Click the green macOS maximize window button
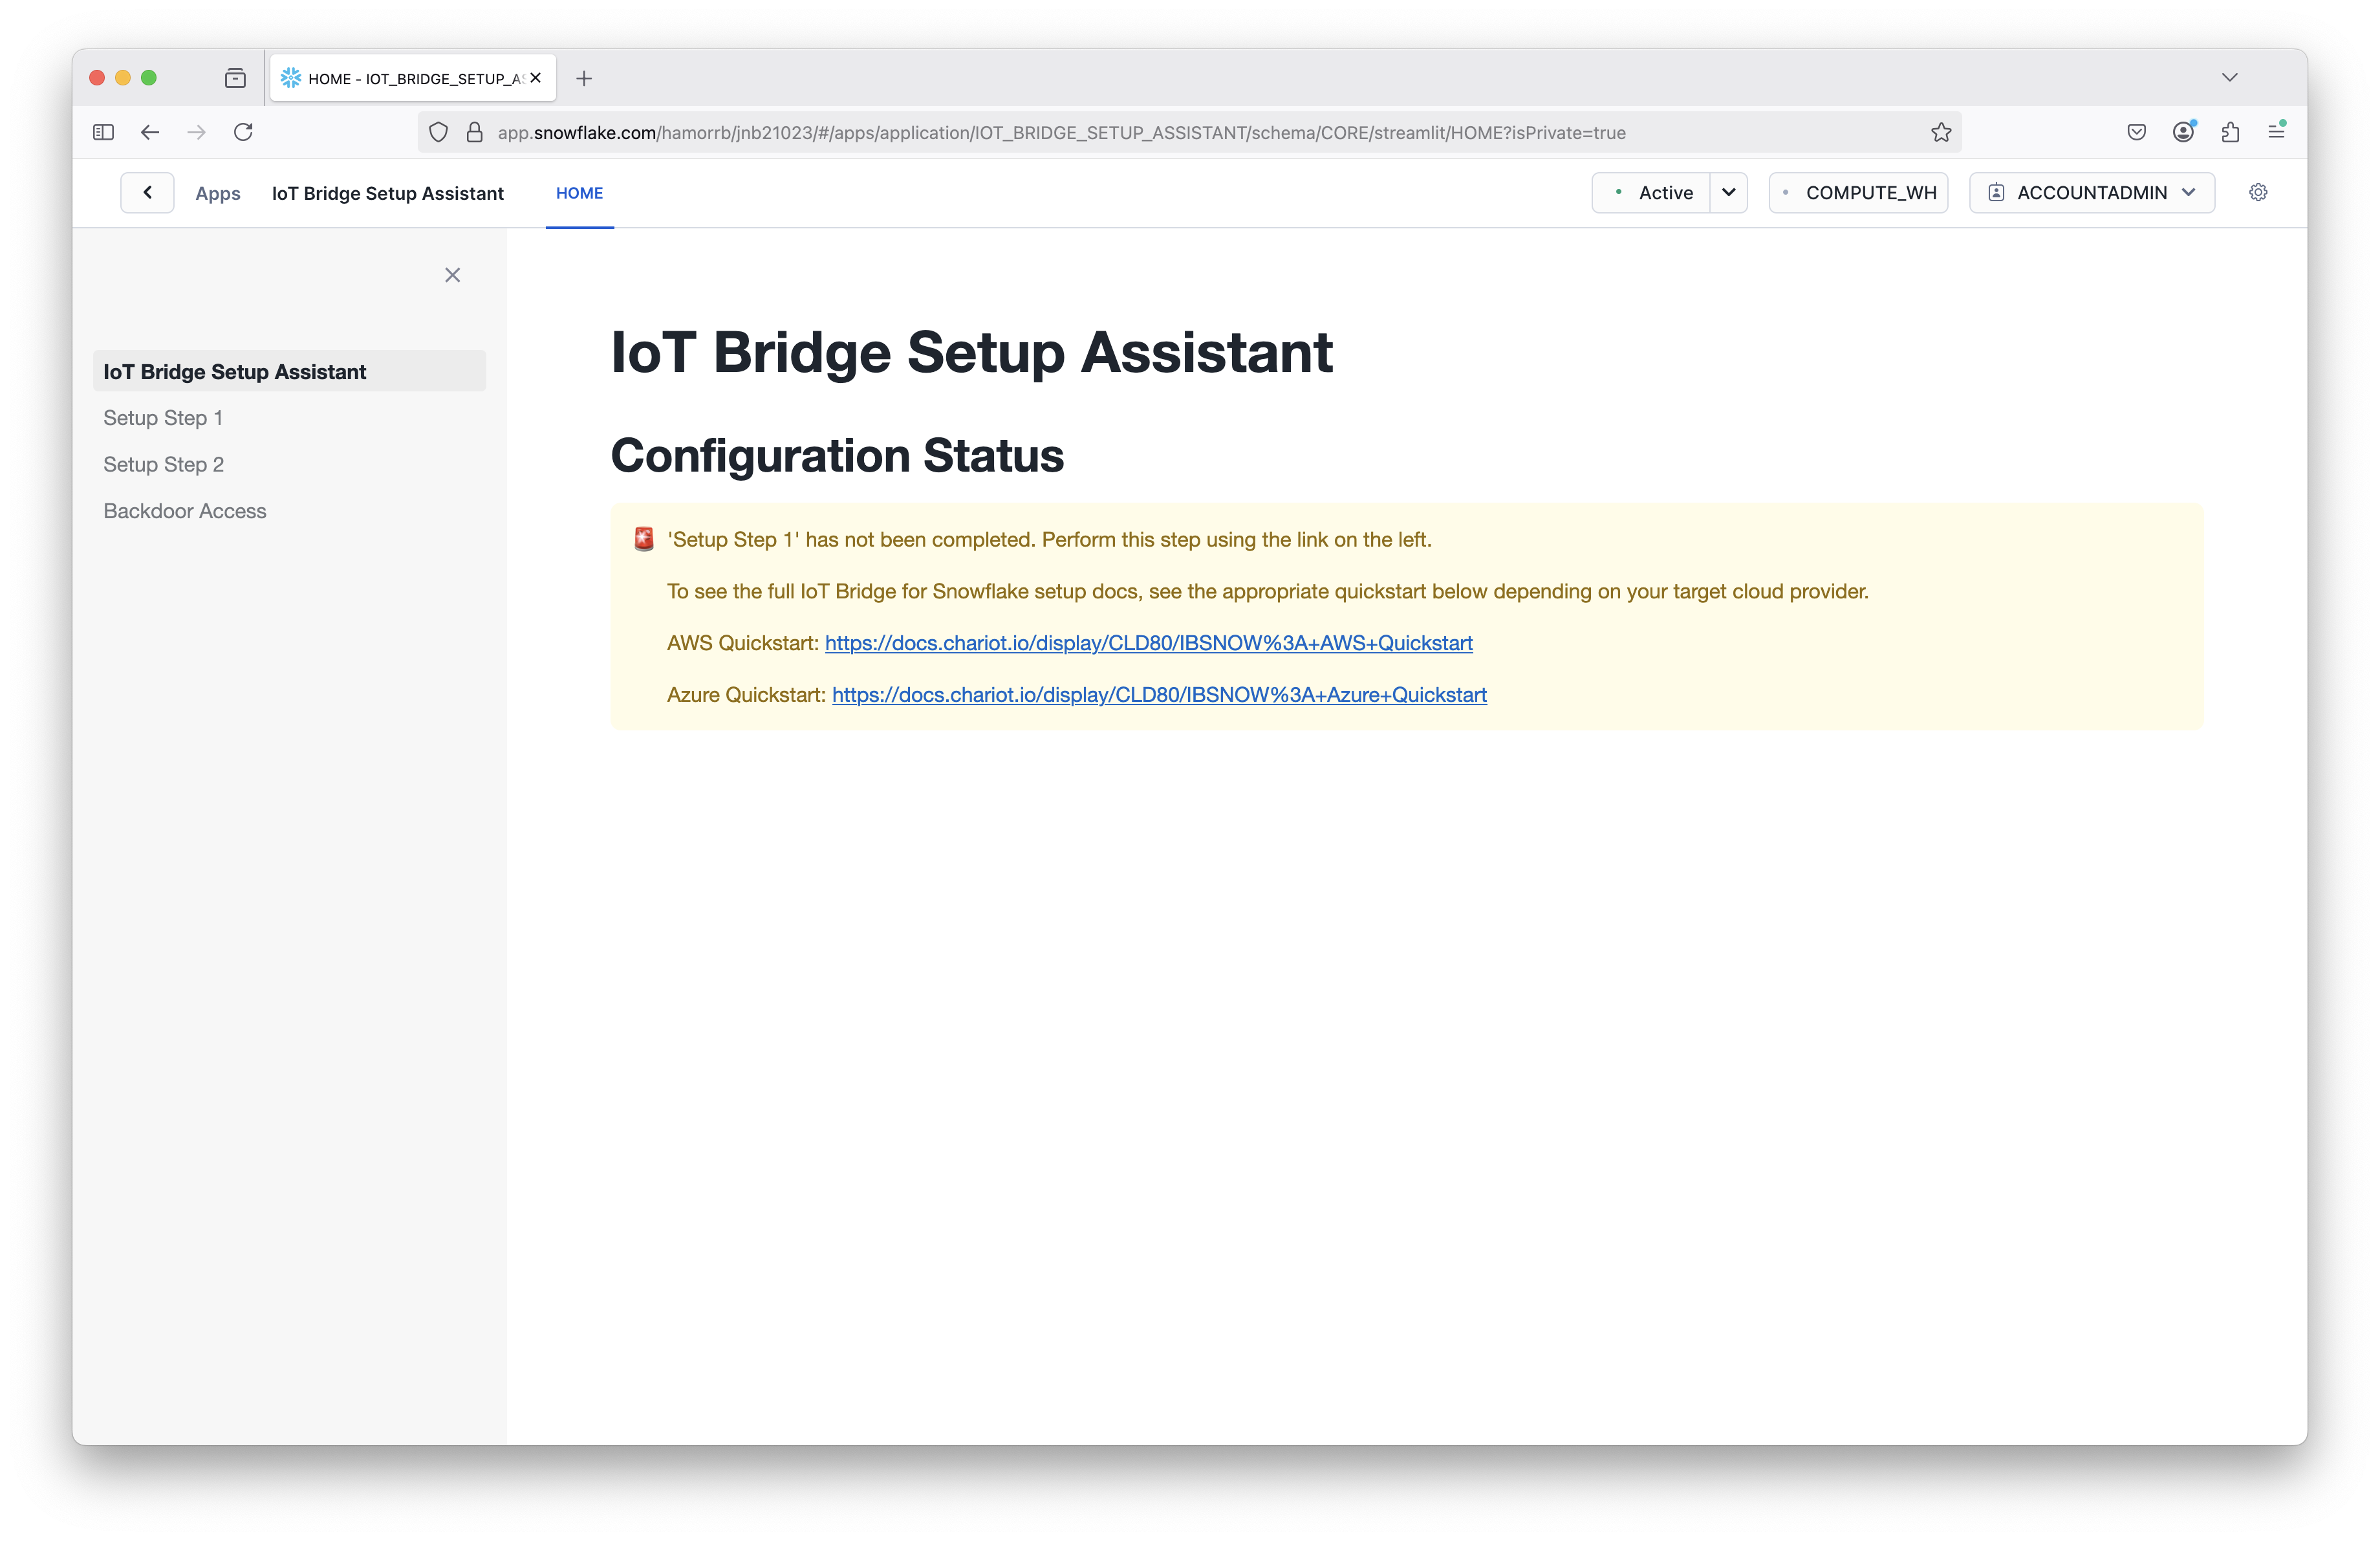 (x=149, y=78)
